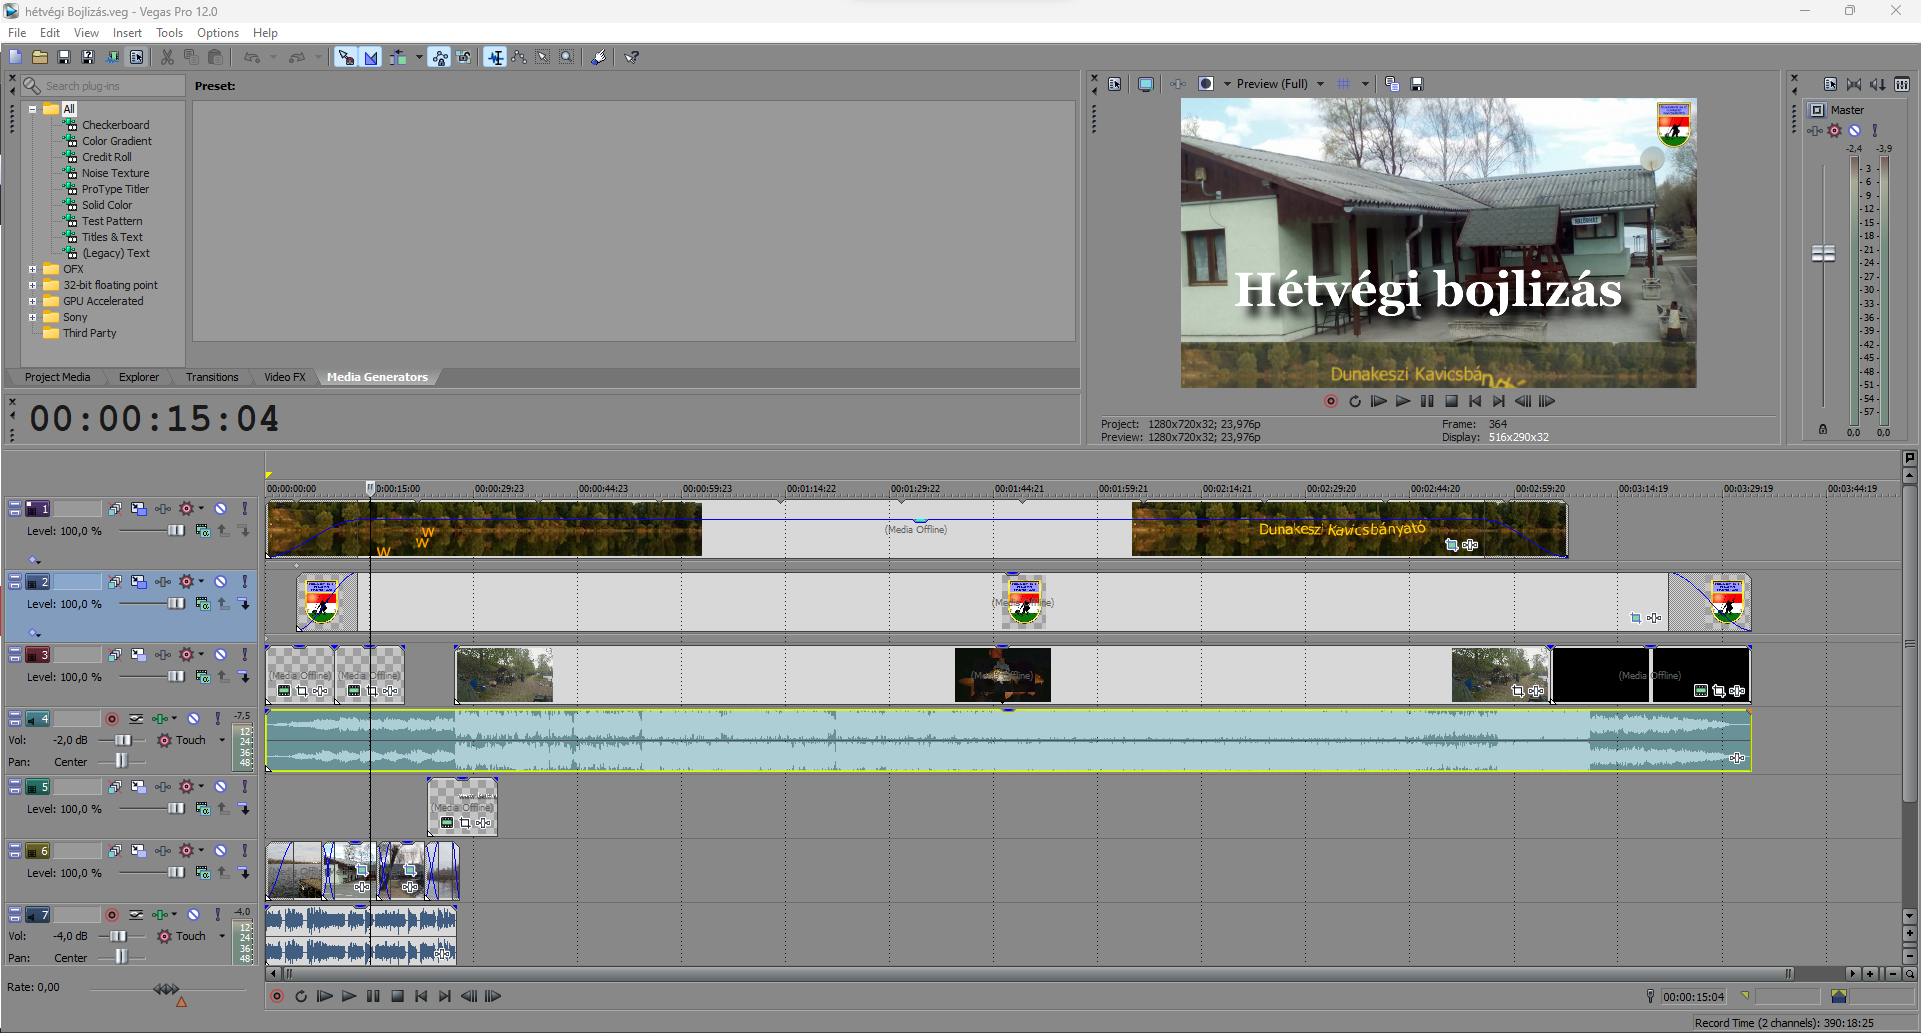Save snapshot of preview to file
This screenshot has width=1921, height=1033.
[1416, 84]
